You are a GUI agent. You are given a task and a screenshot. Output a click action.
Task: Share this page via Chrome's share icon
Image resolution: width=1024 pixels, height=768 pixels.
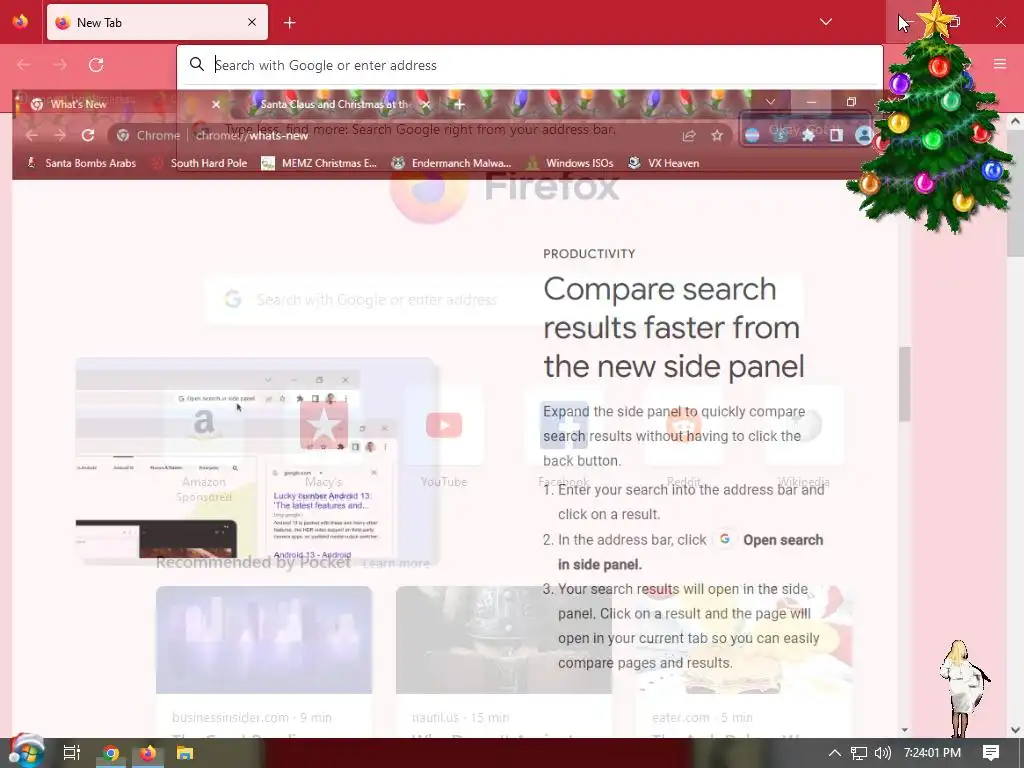tap(689, 136)
